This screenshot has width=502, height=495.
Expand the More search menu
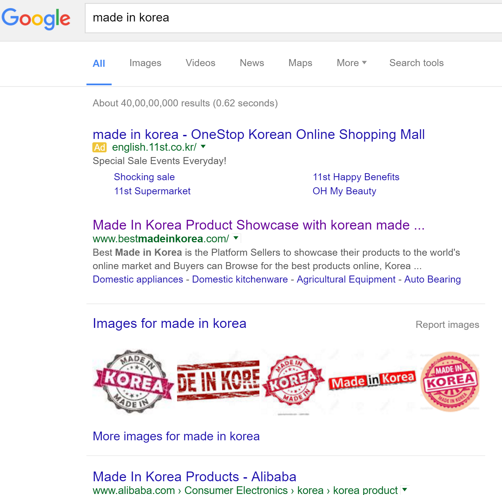[351, 63]
